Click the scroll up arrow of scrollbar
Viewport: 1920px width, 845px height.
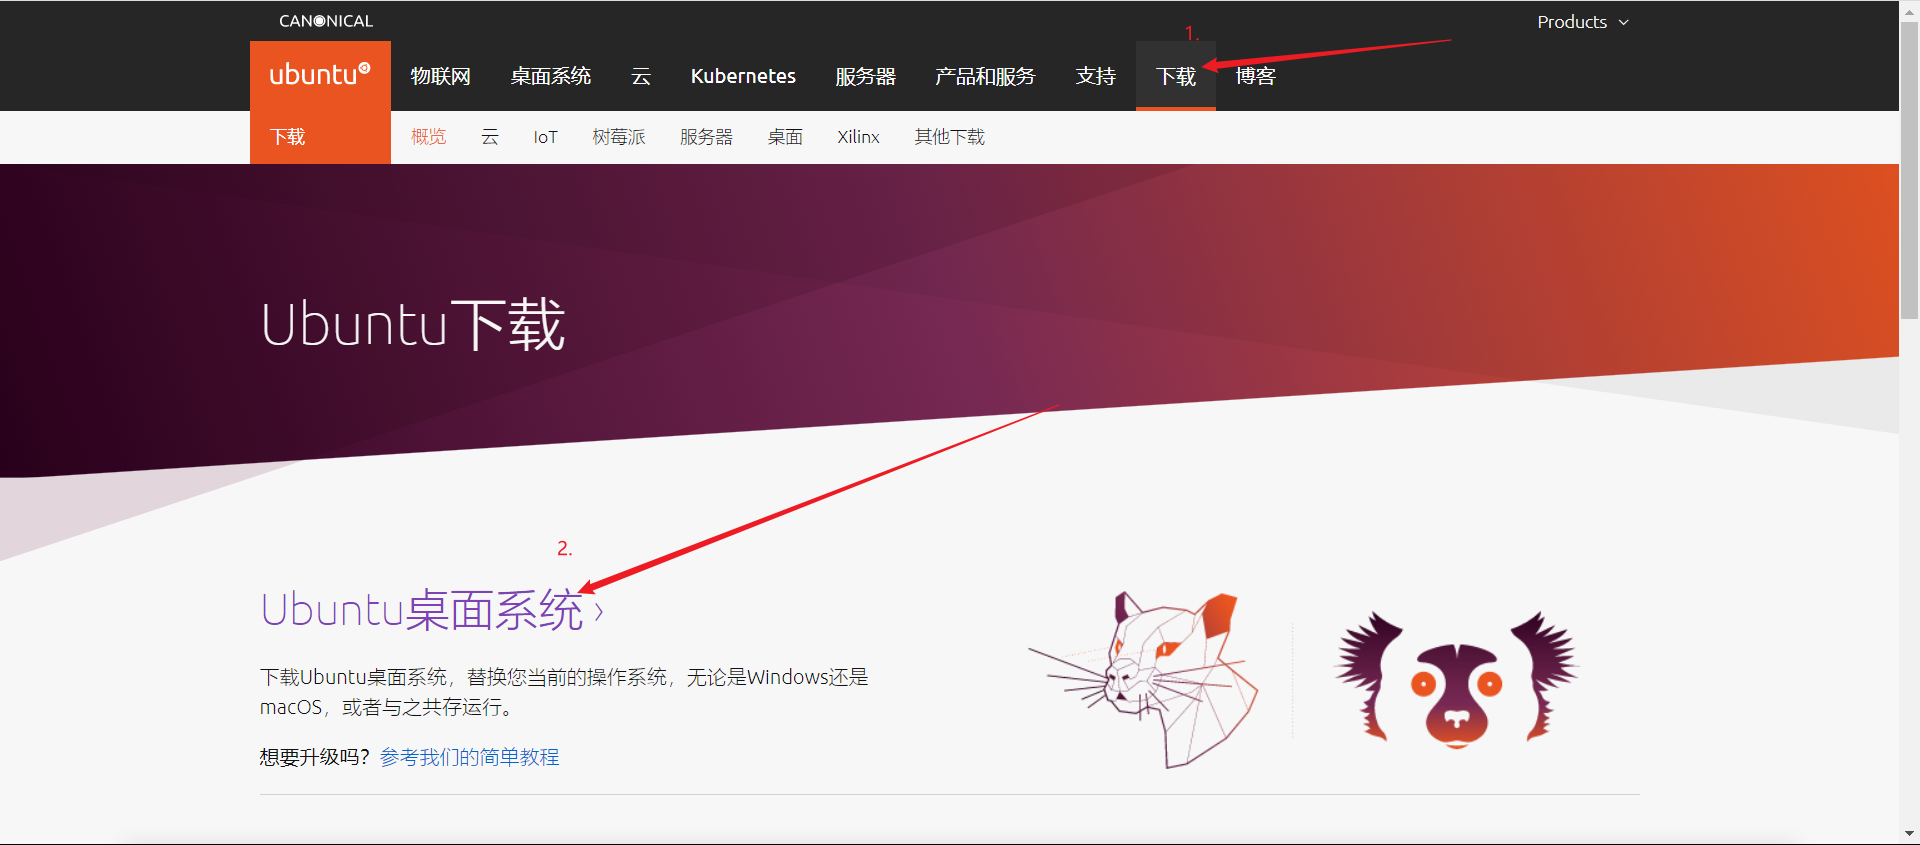pos(1910,10)
